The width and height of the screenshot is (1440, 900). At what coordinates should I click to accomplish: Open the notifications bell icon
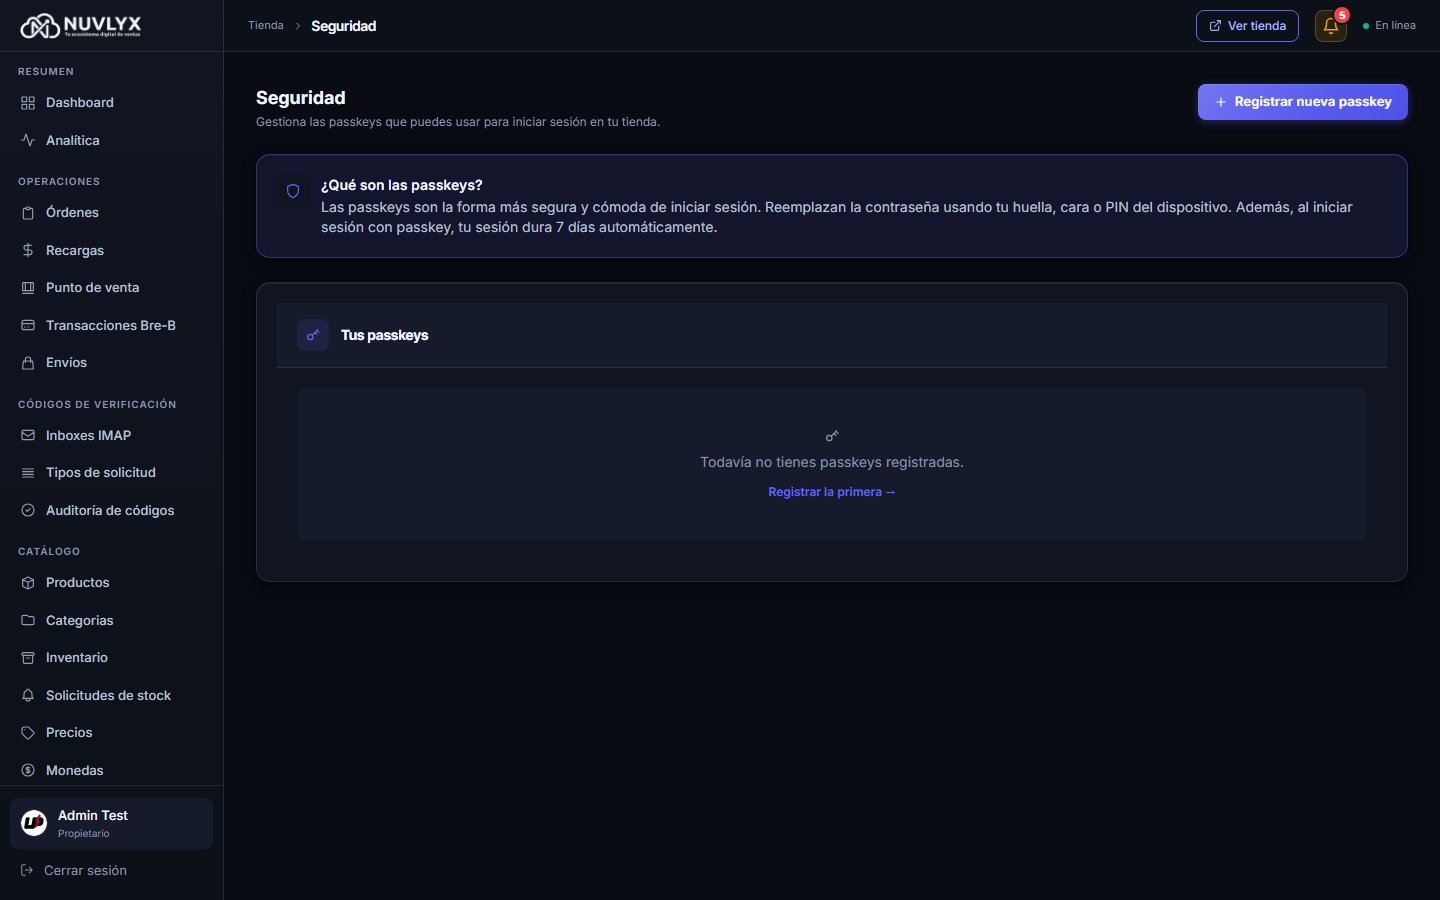pyautogui.click(x=1331, y=26)
